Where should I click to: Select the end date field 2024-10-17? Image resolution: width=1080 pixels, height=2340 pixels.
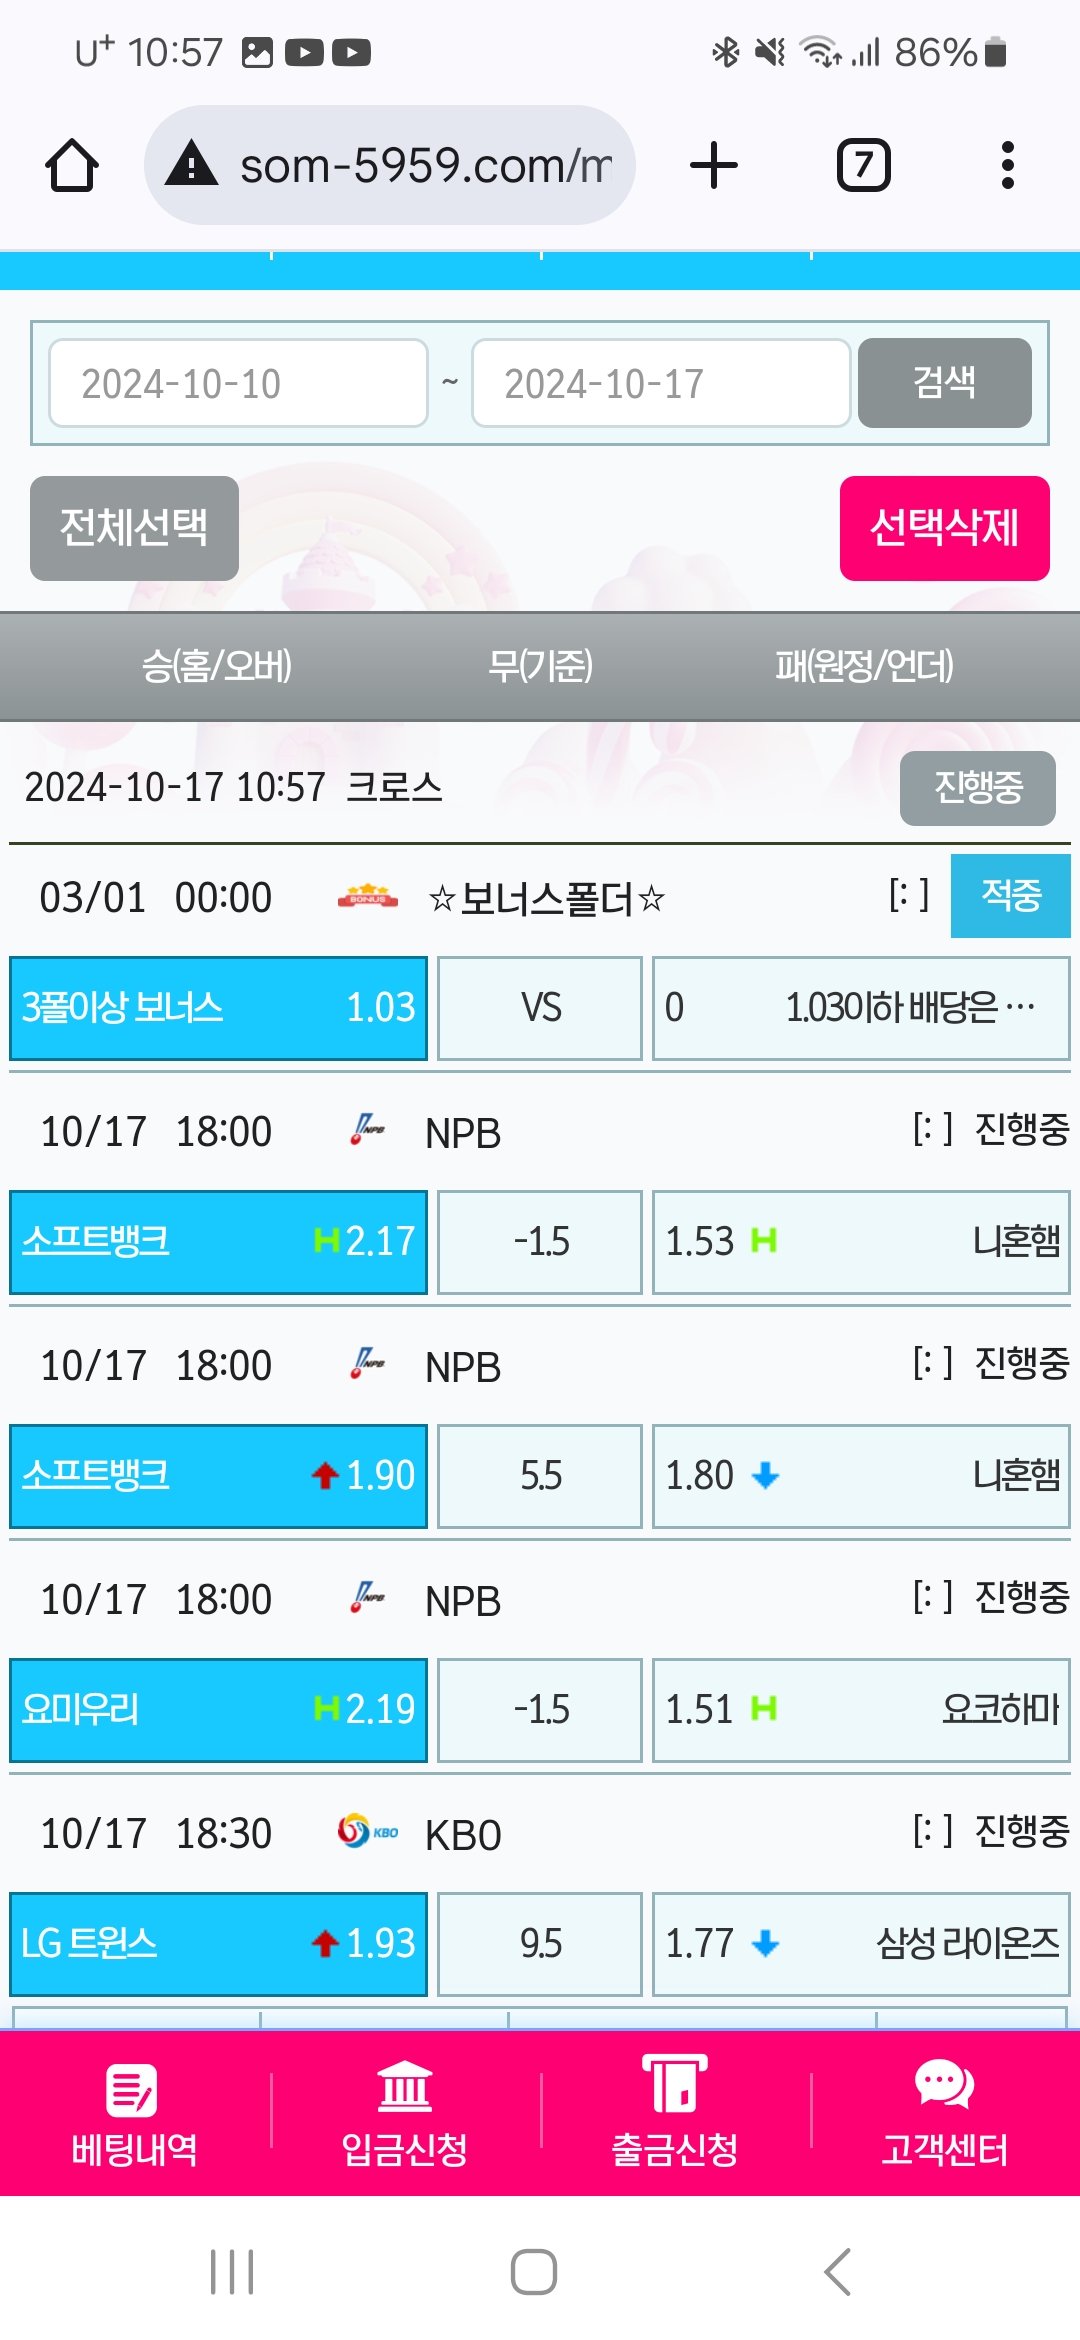660,384
